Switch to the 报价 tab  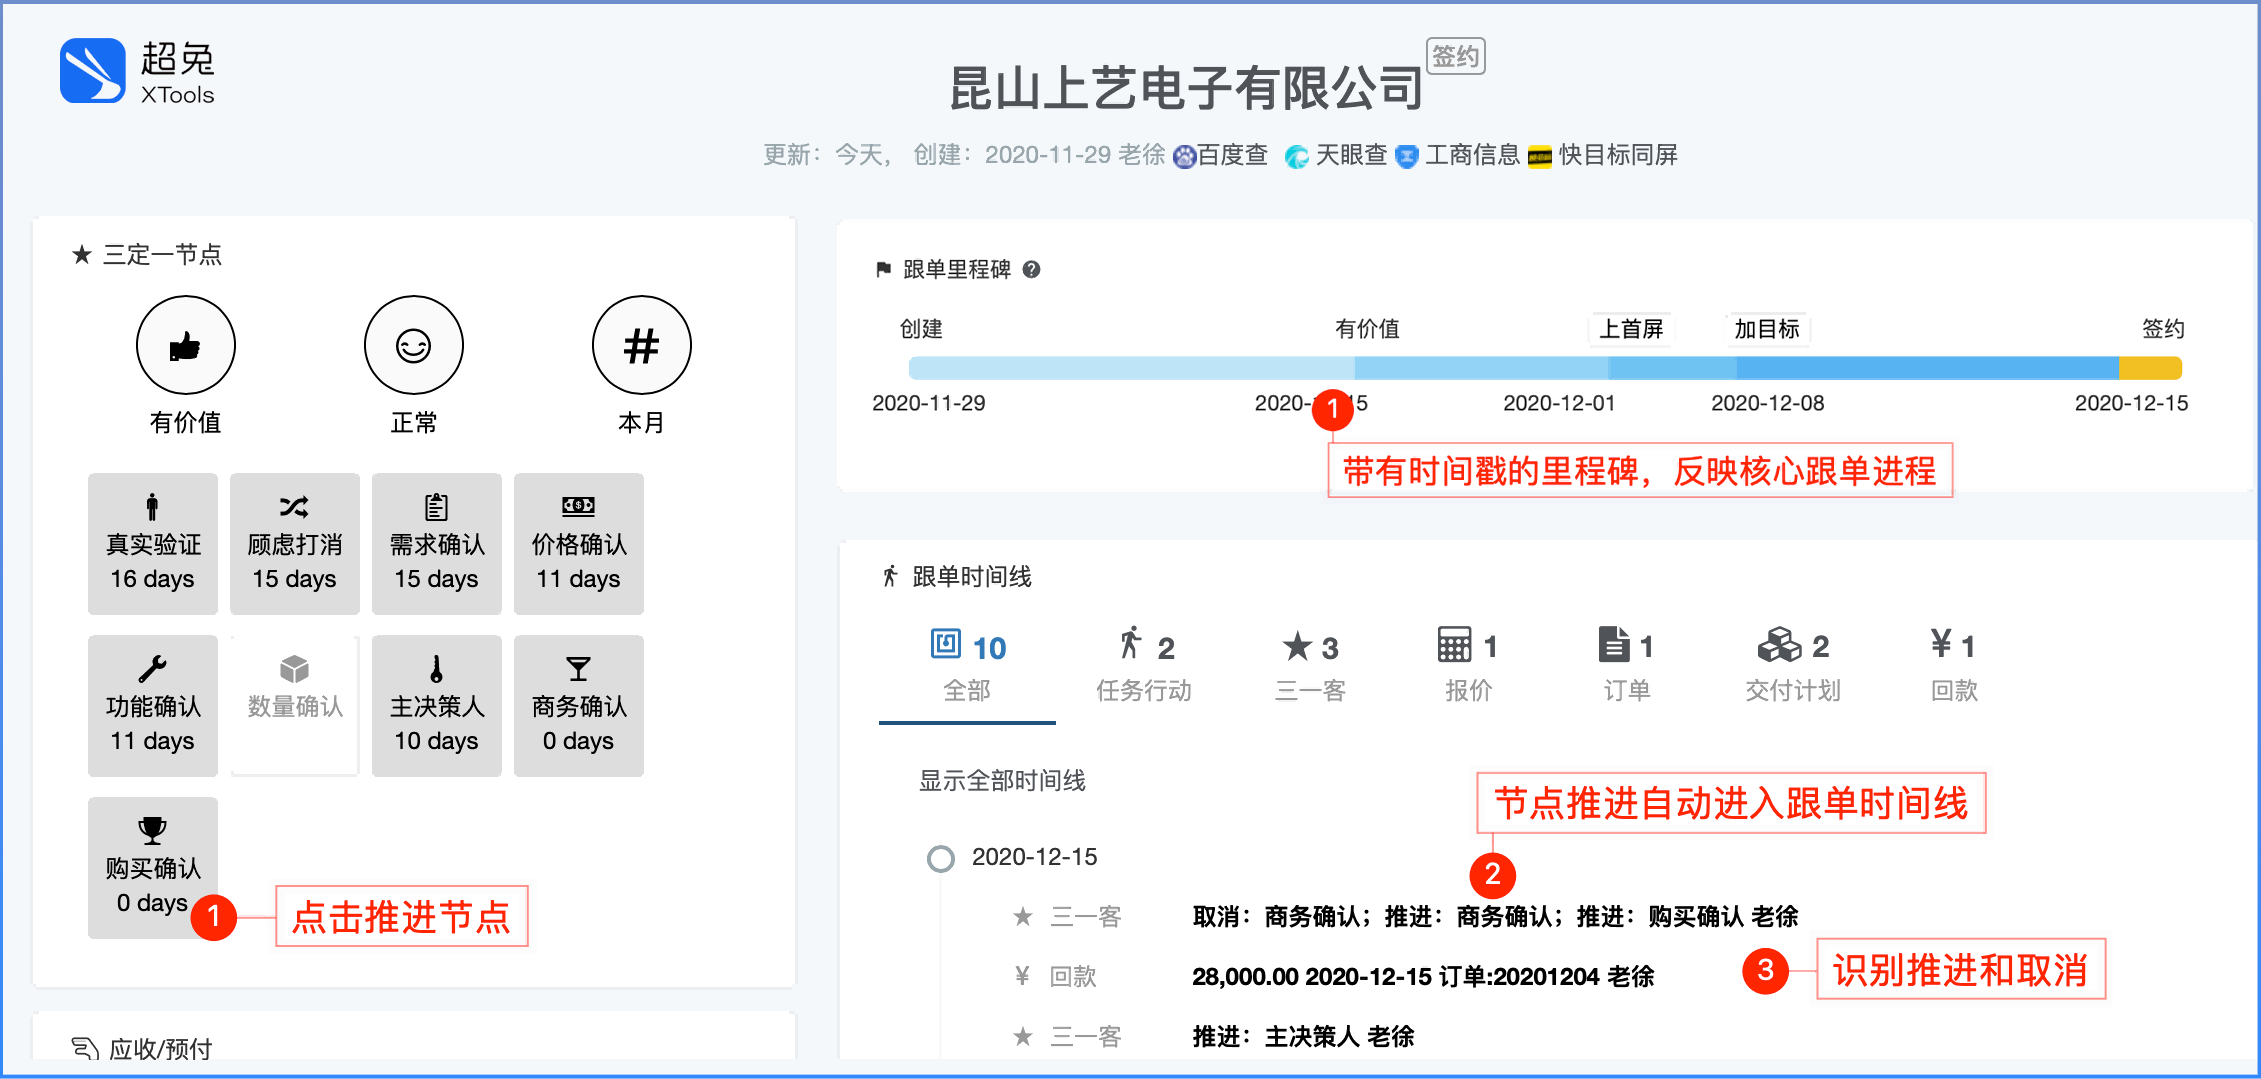click(1468, 666)
